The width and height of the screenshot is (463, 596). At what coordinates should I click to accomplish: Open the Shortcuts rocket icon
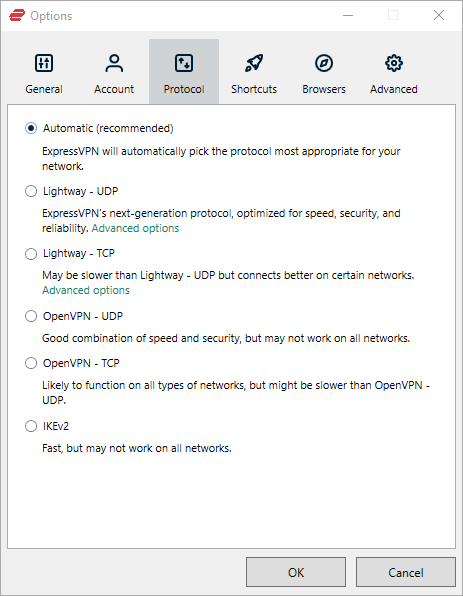254,63
